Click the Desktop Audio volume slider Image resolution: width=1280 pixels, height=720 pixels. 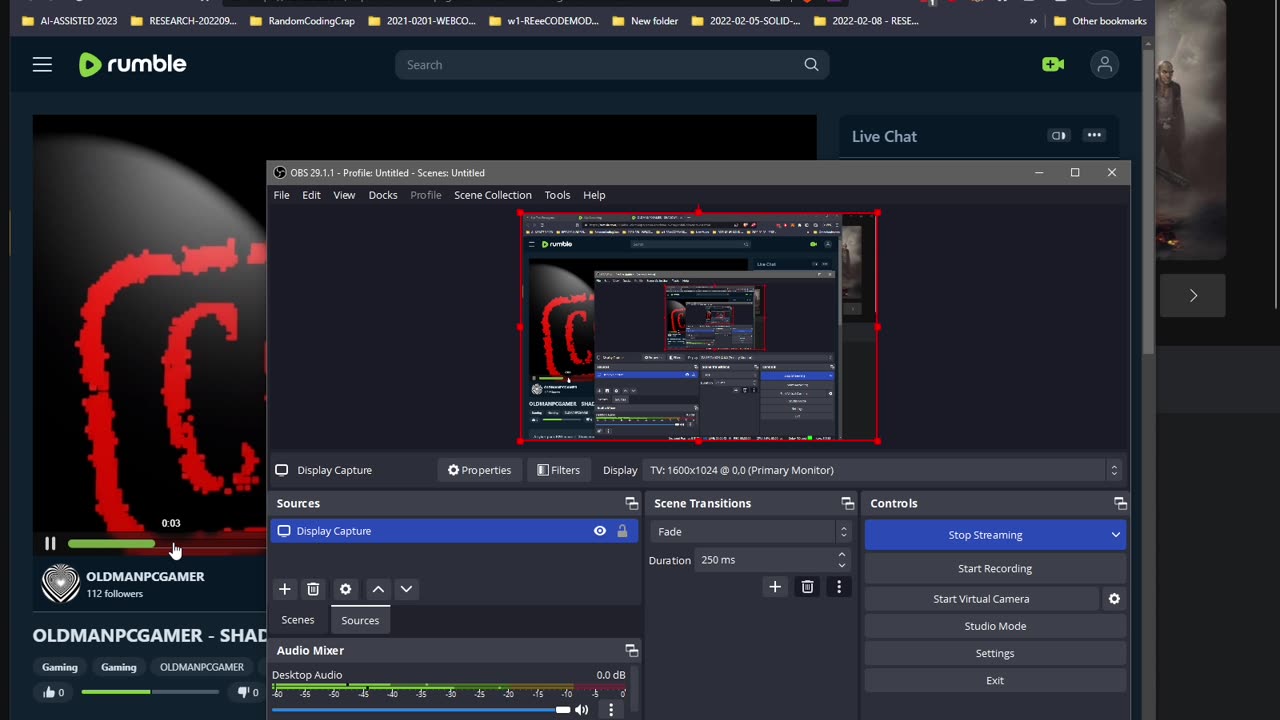421,710
